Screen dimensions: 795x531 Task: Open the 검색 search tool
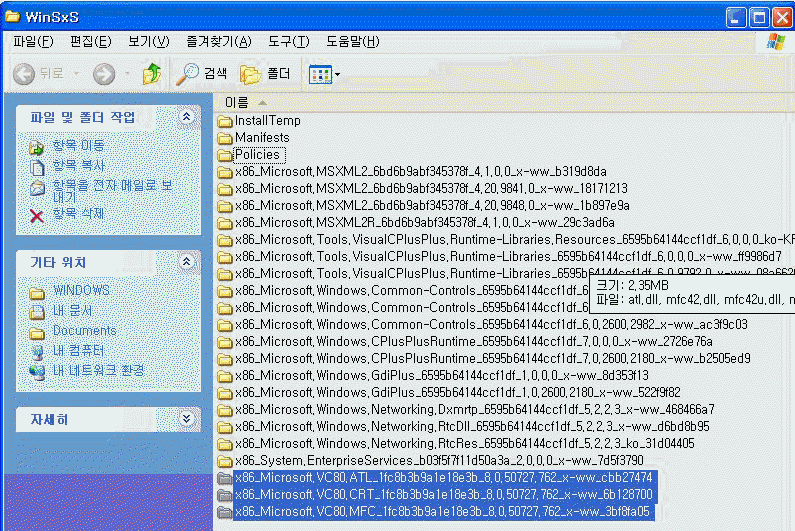(202, 74)
